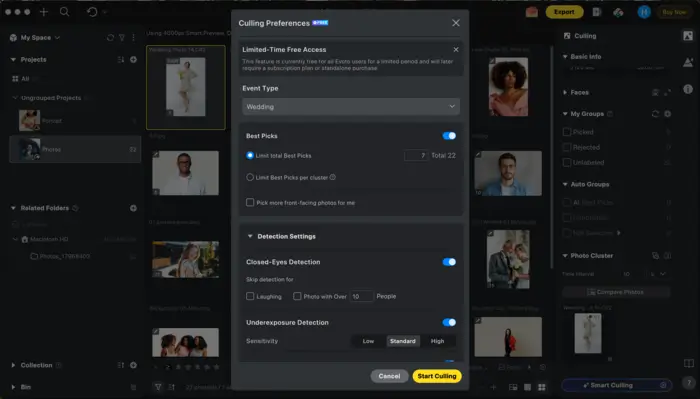Click the red gift icon in top bar

pyautogui.click(x=531, y=12)
